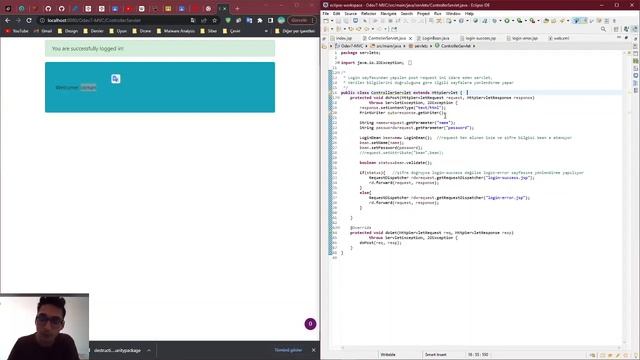The image size is (640, 360).
Task: Open the Design bookmark folder
Action: [68, 31]
